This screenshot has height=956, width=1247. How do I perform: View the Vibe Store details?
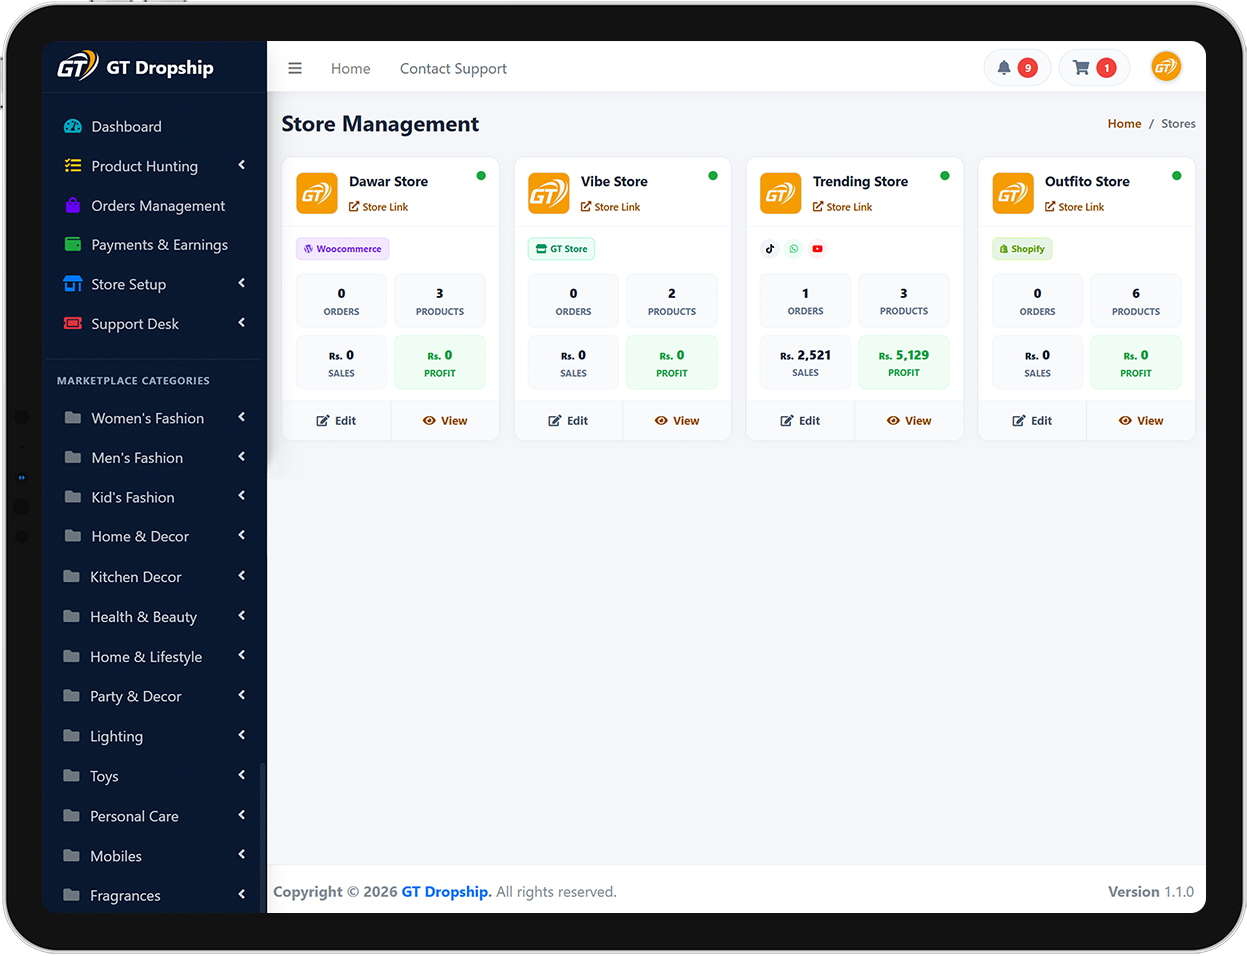point(677,421)
